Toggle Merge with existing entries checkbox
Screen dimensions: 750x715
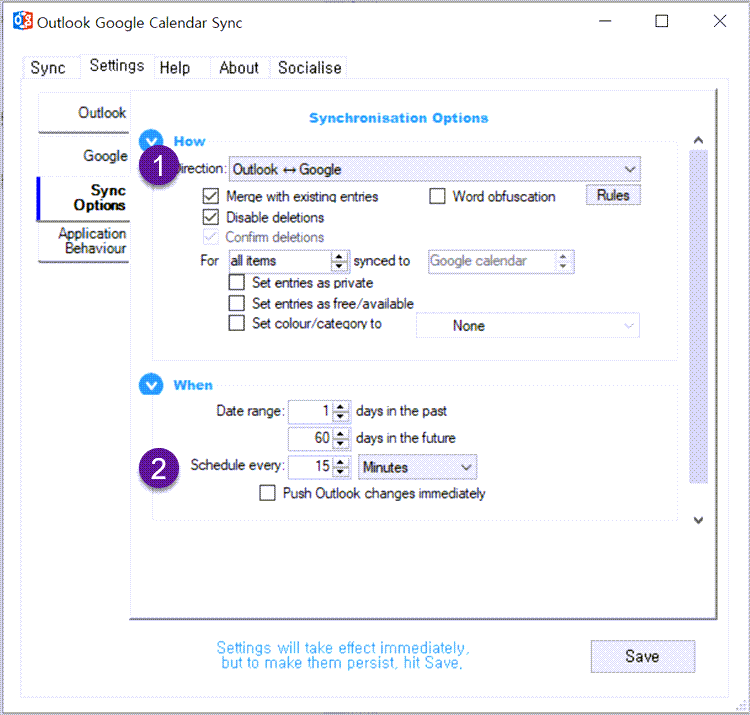coord(211,197)
